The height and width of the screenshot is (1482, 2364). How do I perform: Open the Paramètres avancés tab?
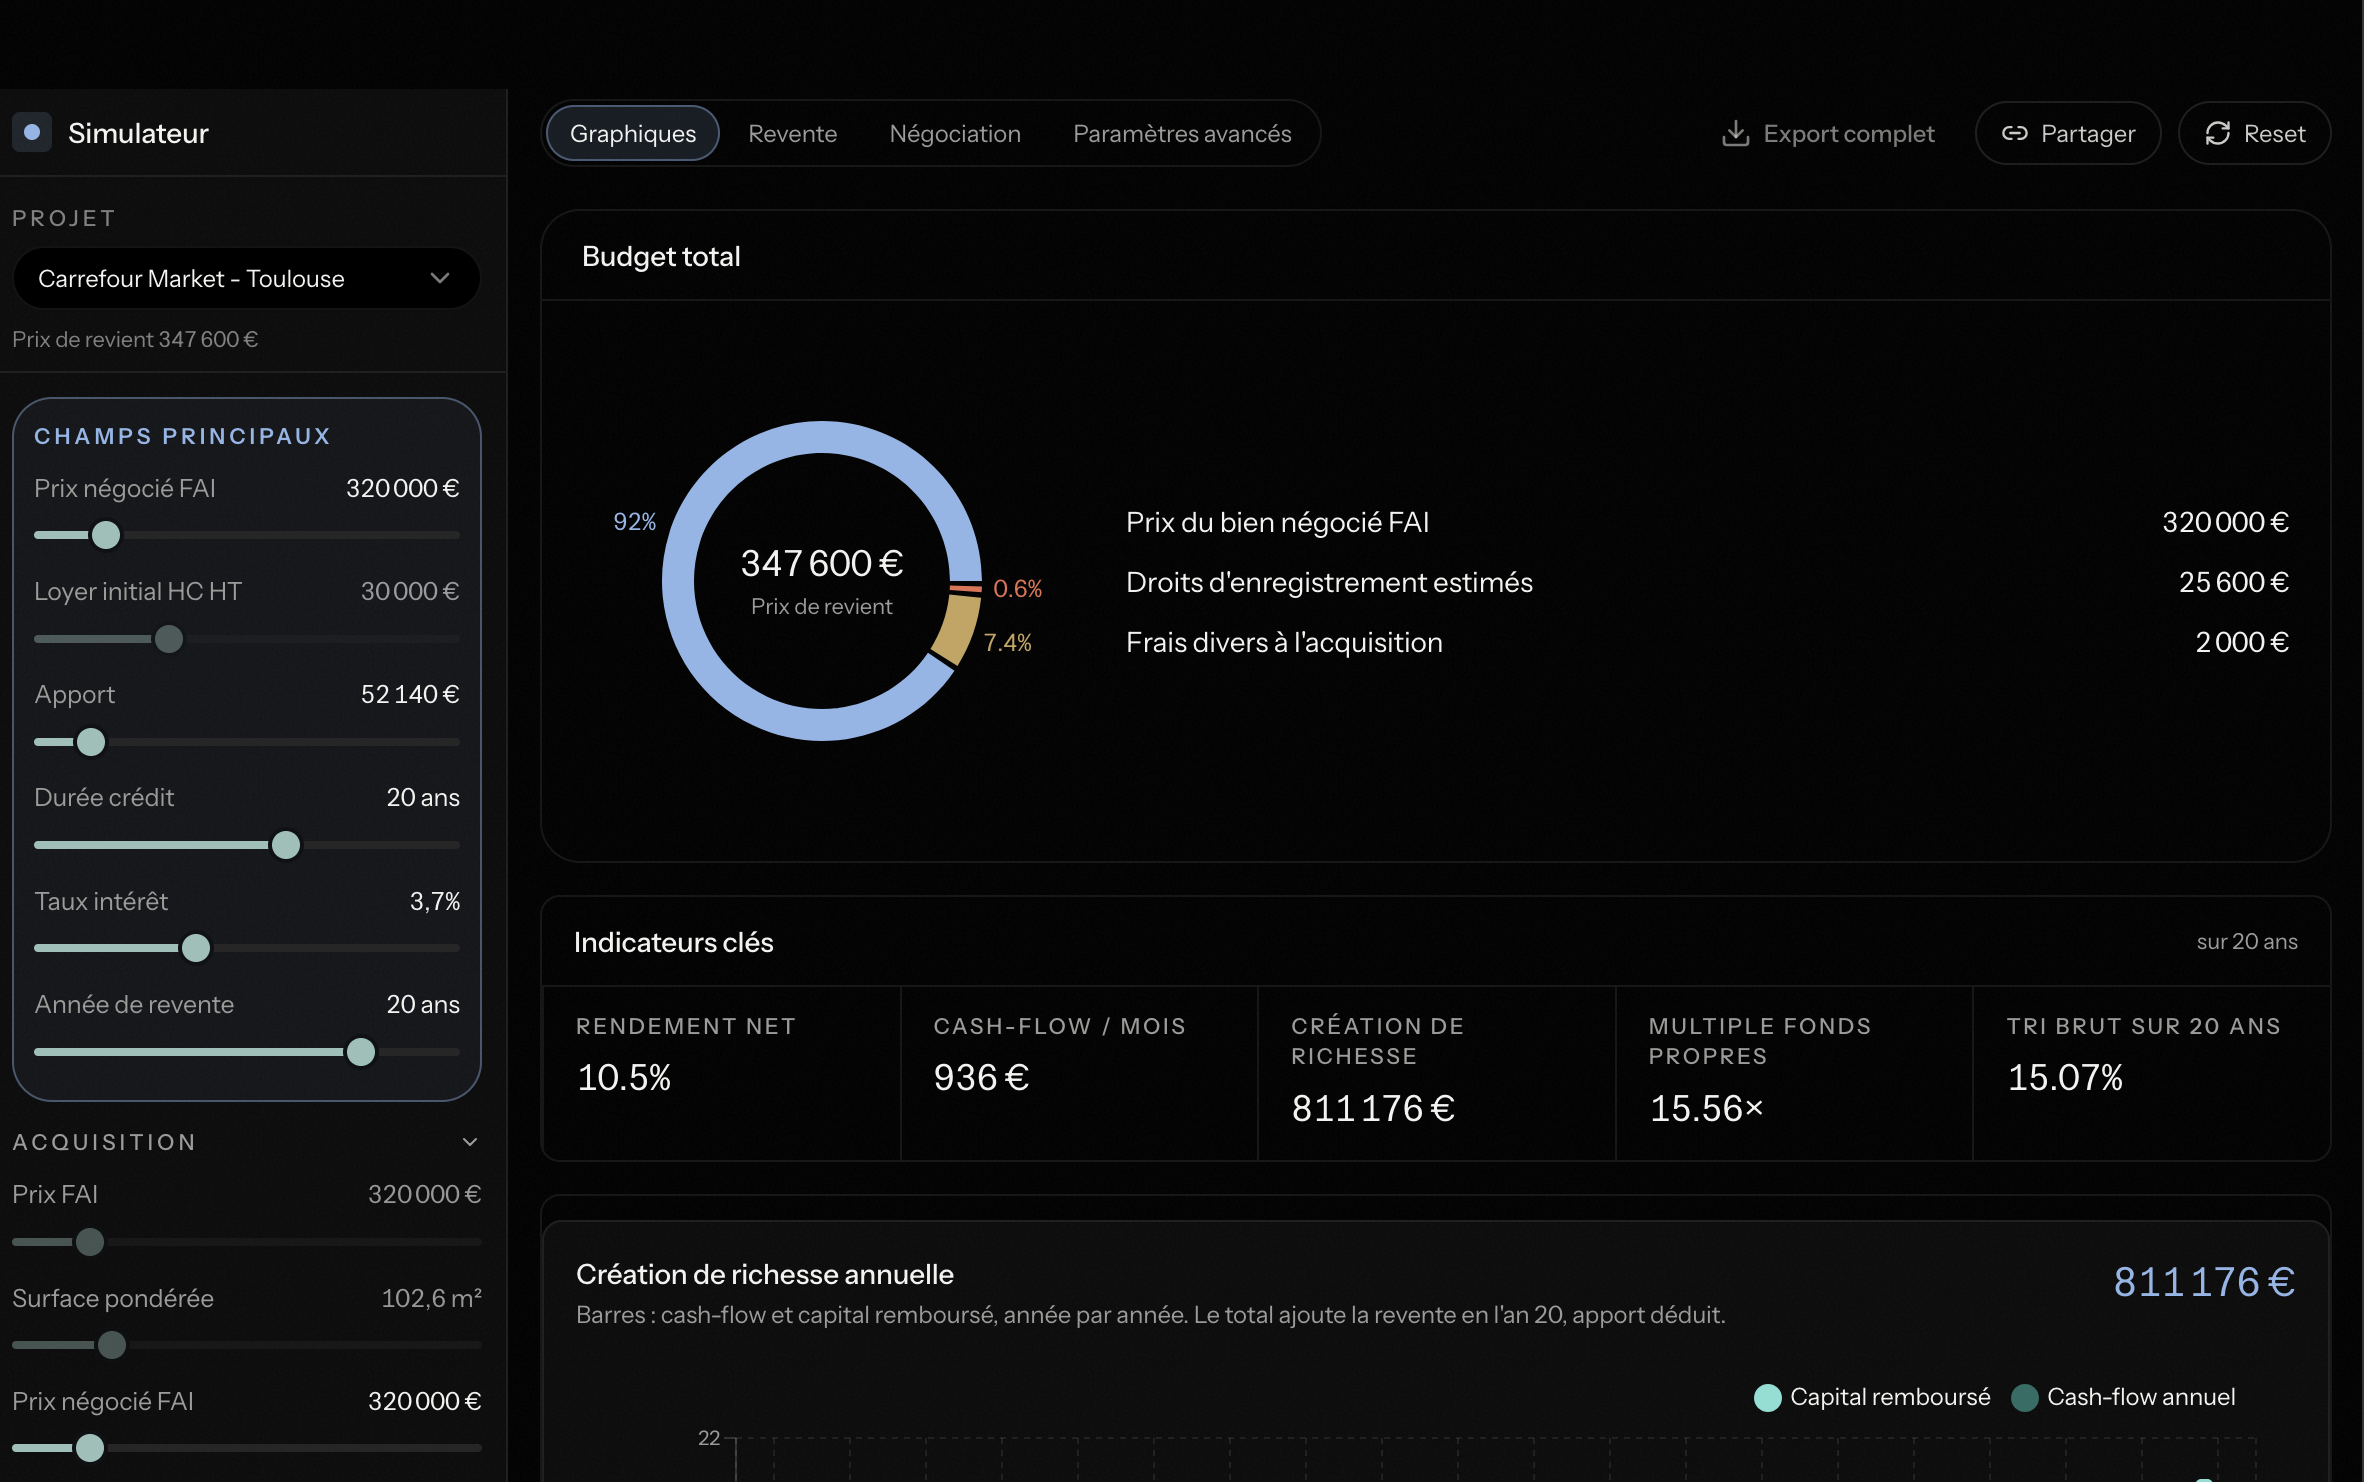click(x=1182, y=134)
